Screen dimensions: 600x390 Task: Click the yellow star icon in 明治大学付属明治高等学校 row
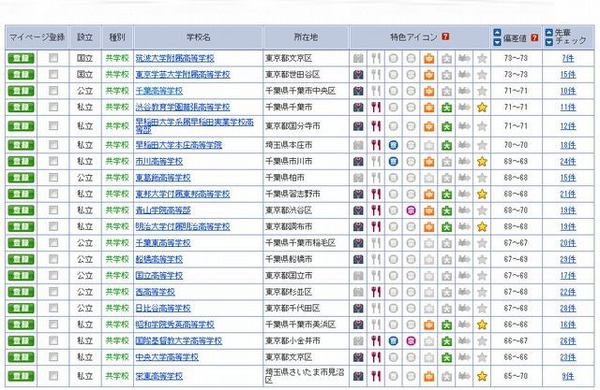point(482,227)
